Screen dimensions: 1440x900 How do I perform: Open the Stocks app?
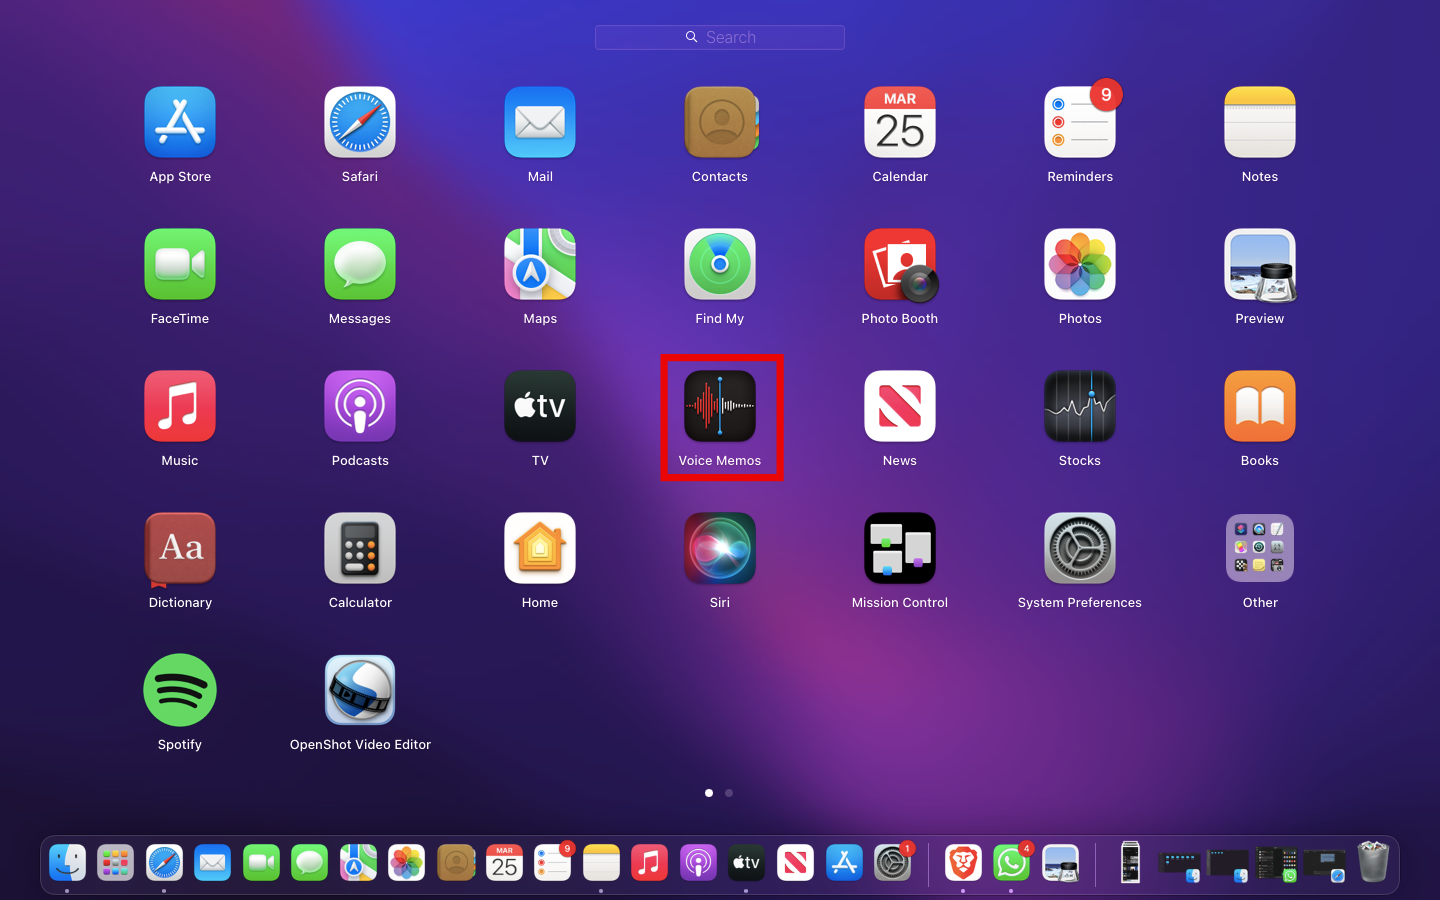click(x=1080, y=407)
